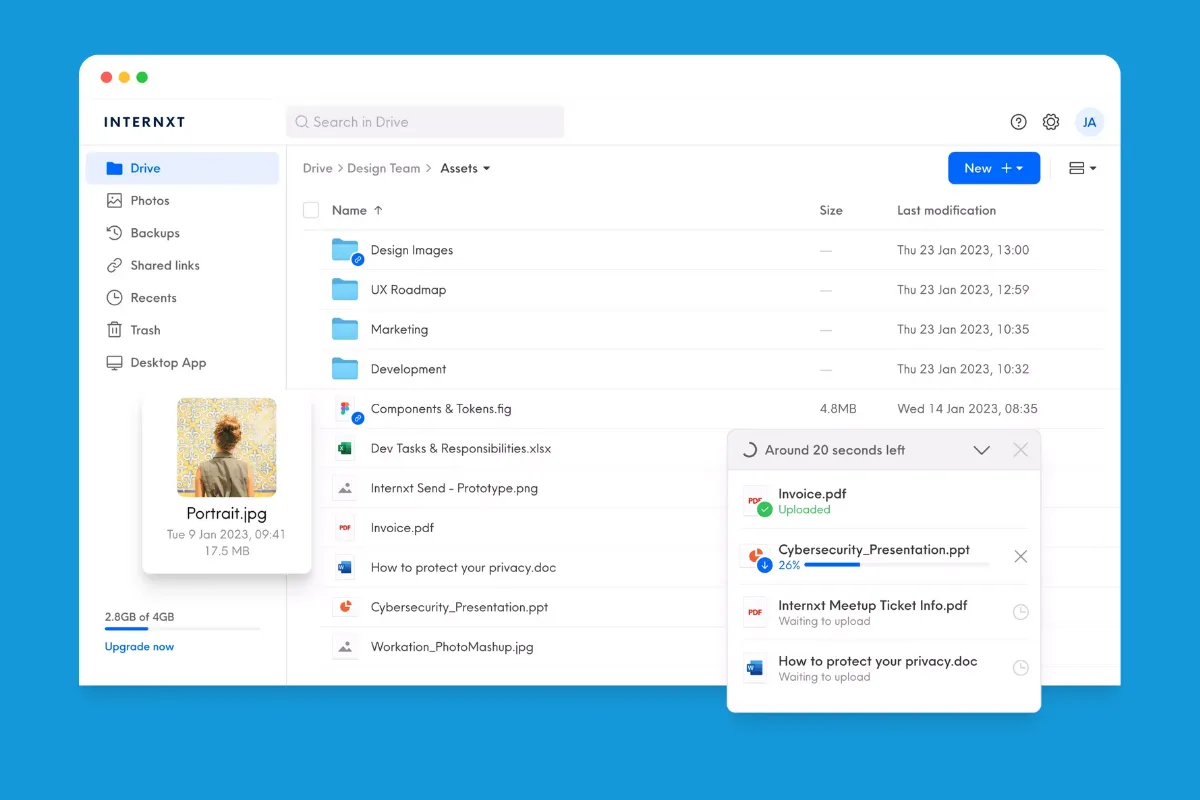Viewport: 1200px width, 800px height.
Task: Open the New button dropdown
Action: 994,168
